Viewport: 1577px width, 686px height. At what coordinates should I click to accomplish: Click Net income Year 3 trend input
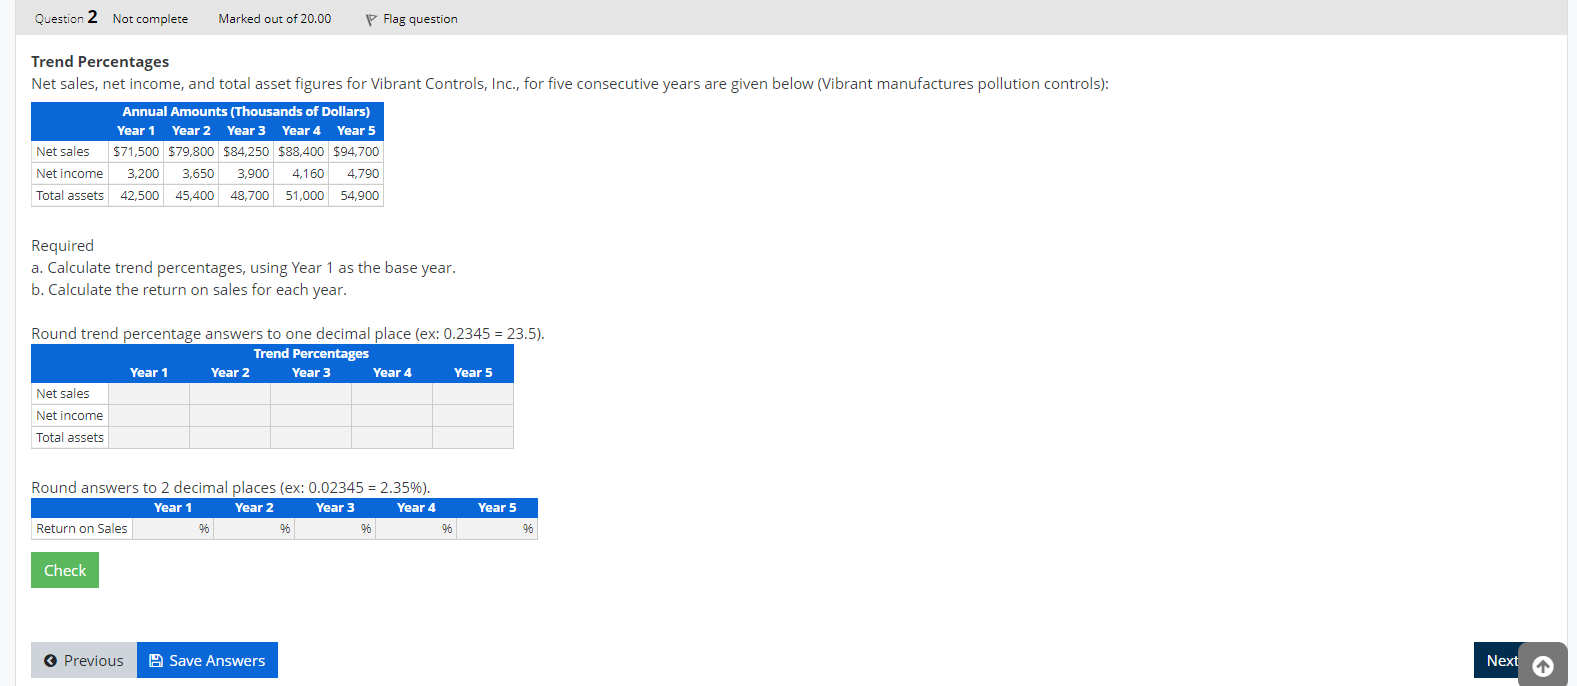point(311,416)
